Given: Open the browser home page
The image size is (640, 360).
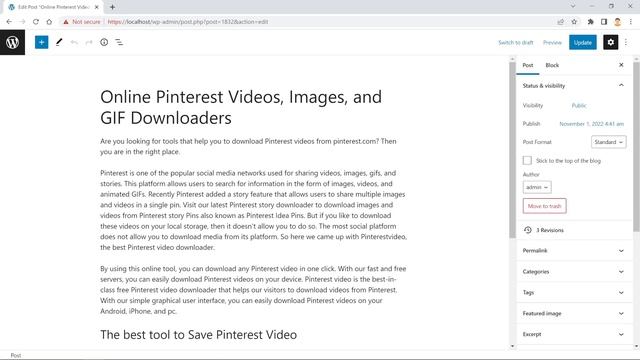Looking at the screenshot, I should (x=49, y=22).
